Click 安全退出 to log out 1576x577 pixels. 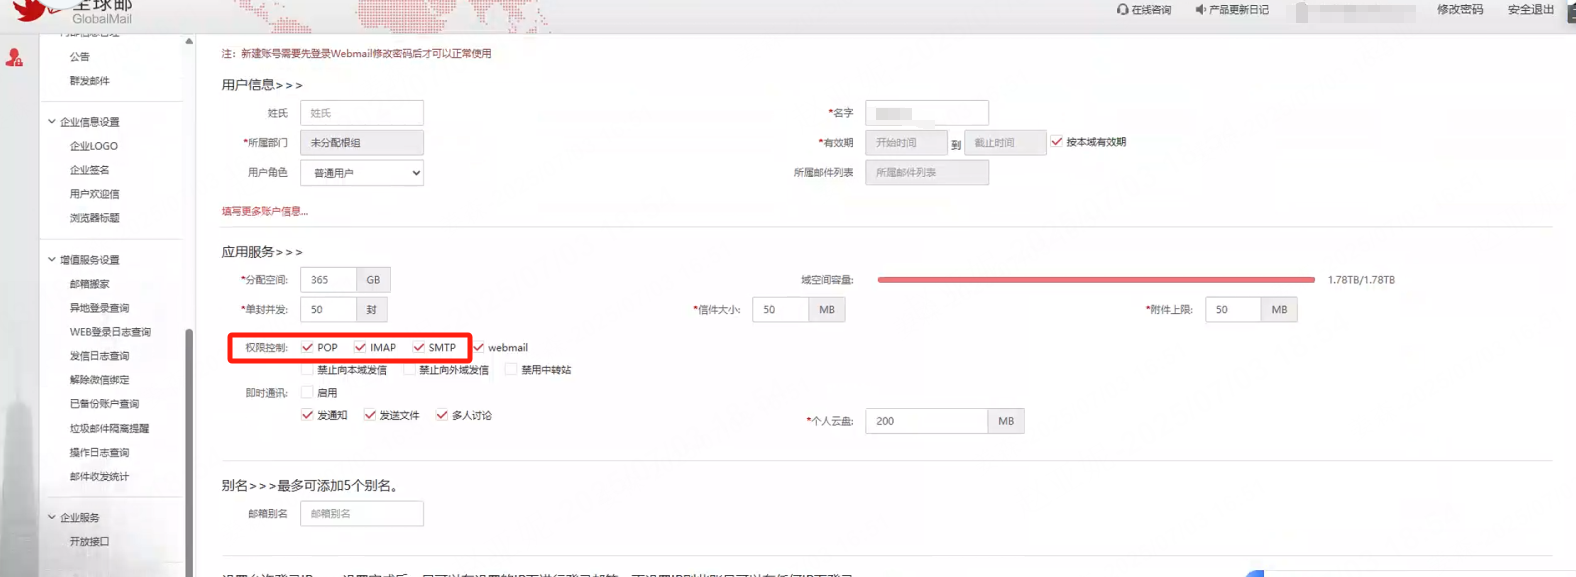[1531, 9]
